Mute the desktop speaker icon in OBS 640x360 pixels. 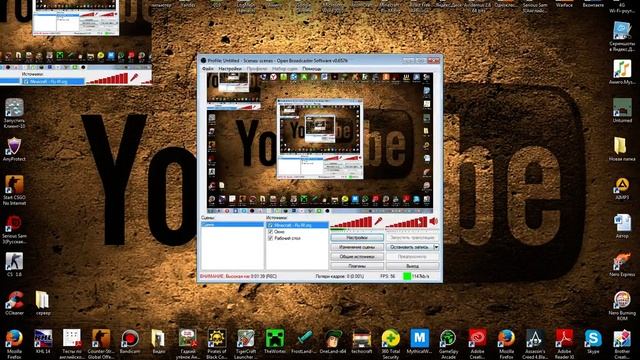coord(433,222)
